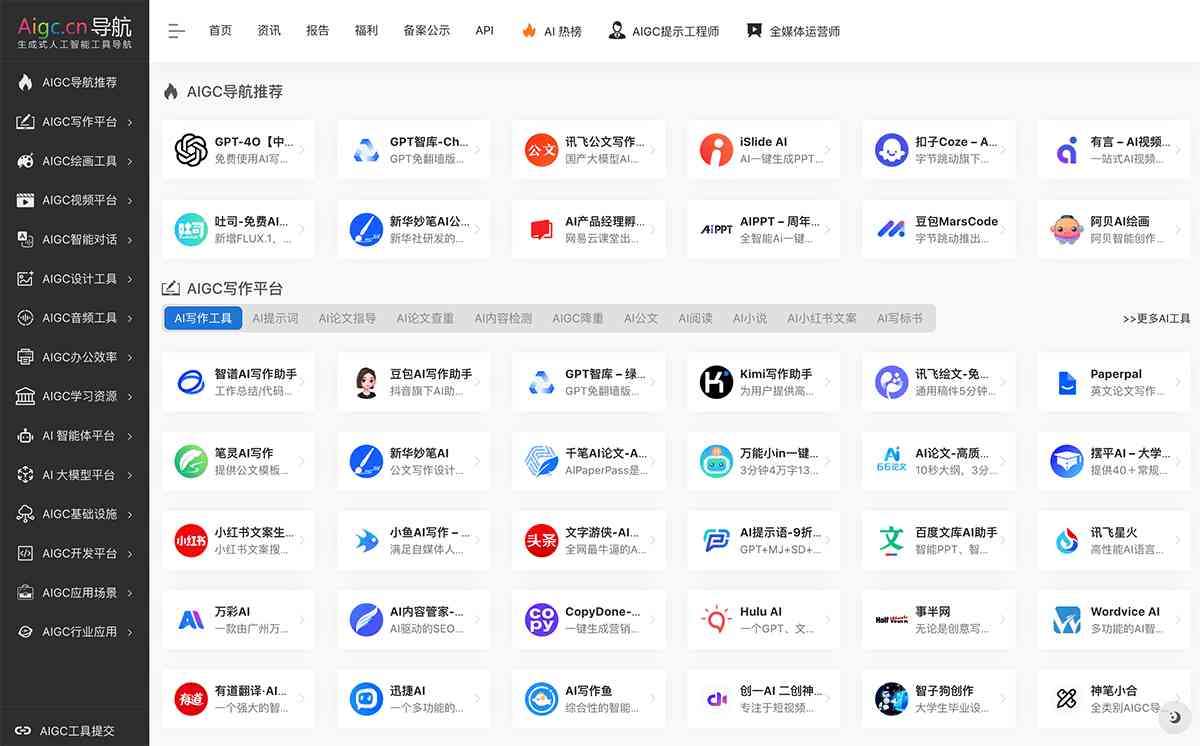Expand AI 大模型平台 sidebar menu
Image resolution: width=1200 pixels, height=746 pixels.
[74, 475]
